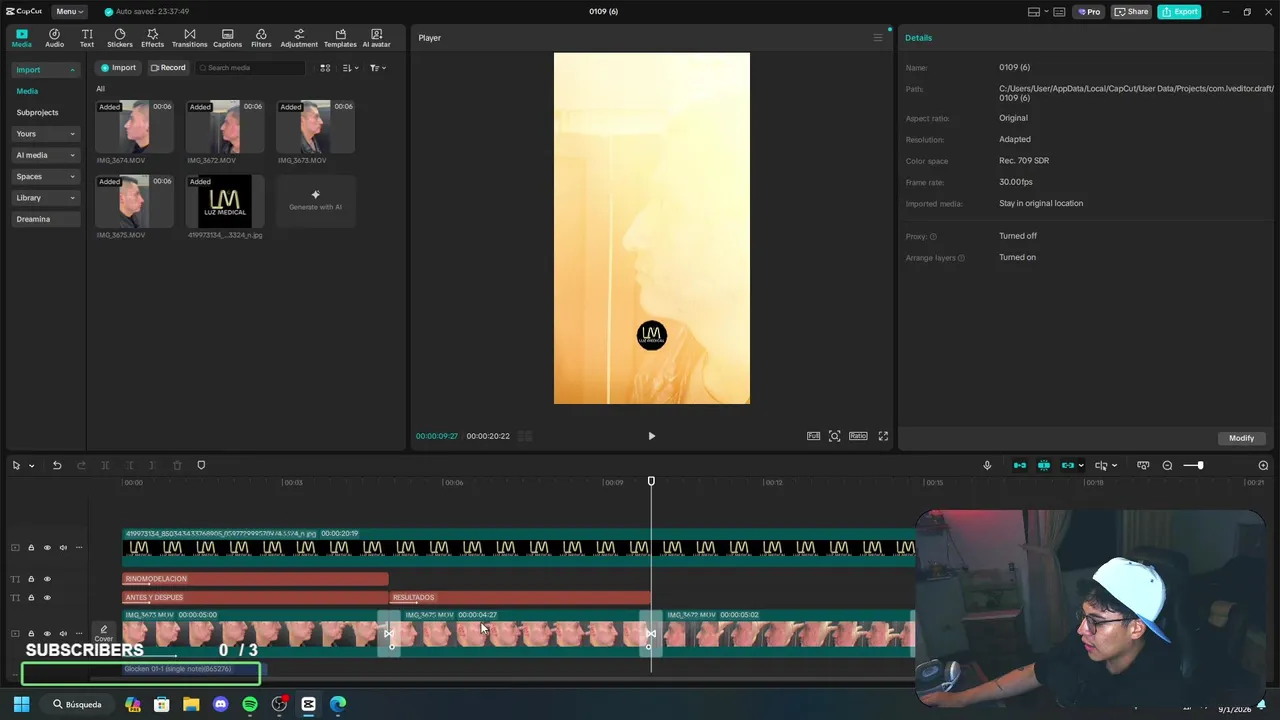This screenshot has height=720, width=1280.
Task: Open the media filter dropdown
Action: pyautogui.click(x=377, y=68)
